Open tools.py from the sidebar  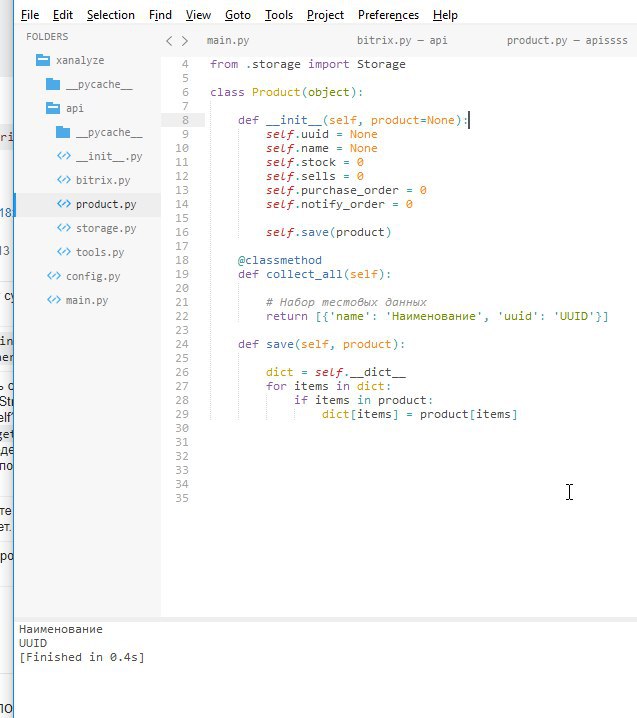click(x=100, y=252)
